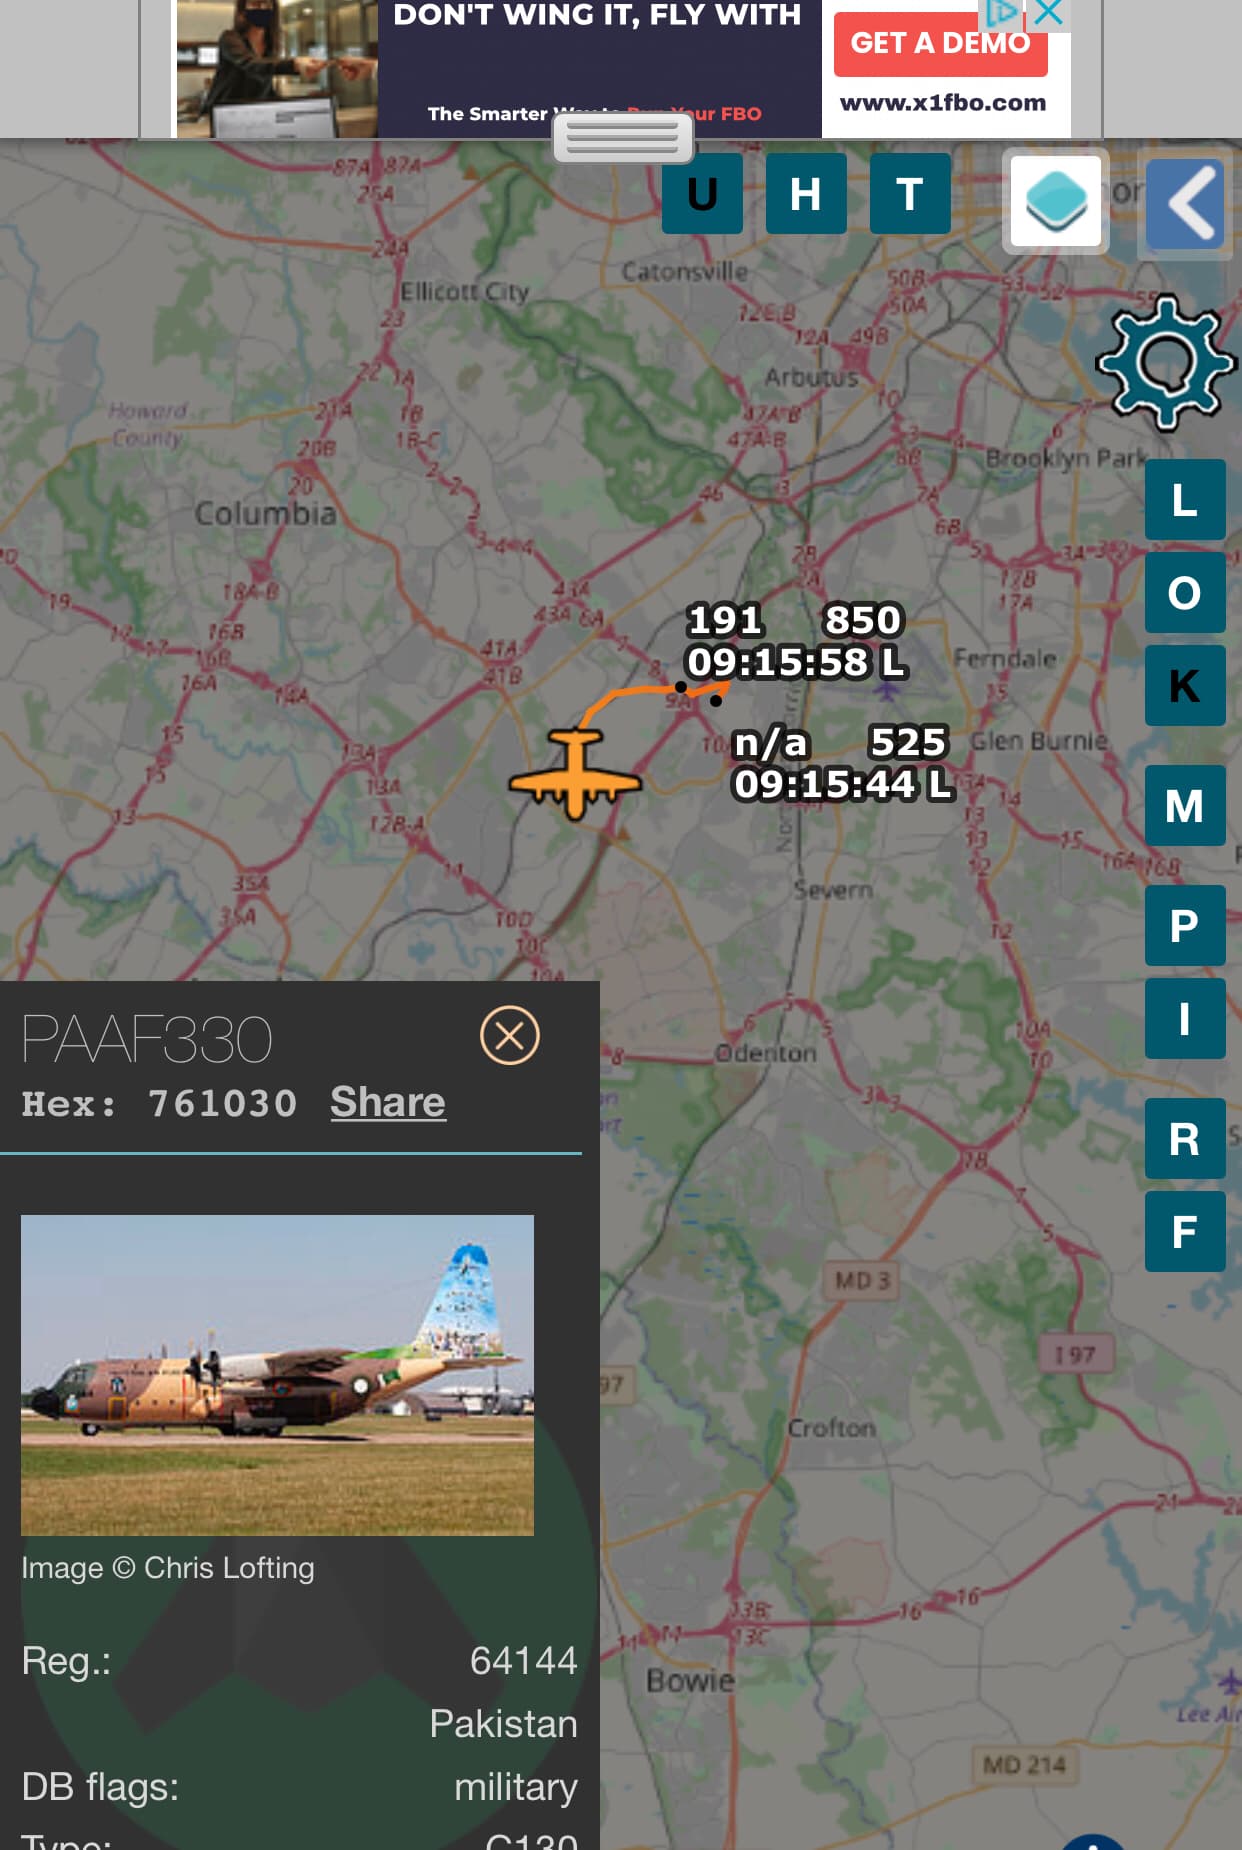Click the I sidebar button
1242x1850 pixels.
(1185, 1018)
